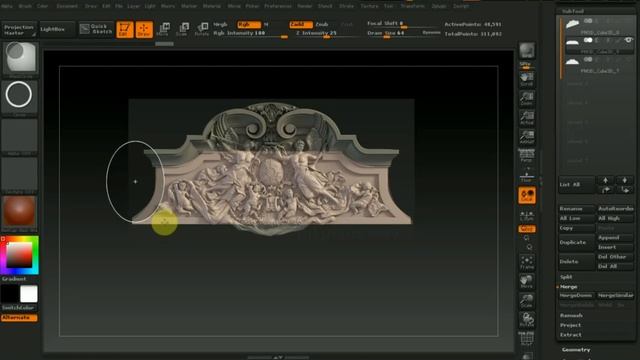Click the SwitchColor button
Image resolution: width=640 pixels, height=360 pixels.
pyautogui.click(x=18, y=308)
